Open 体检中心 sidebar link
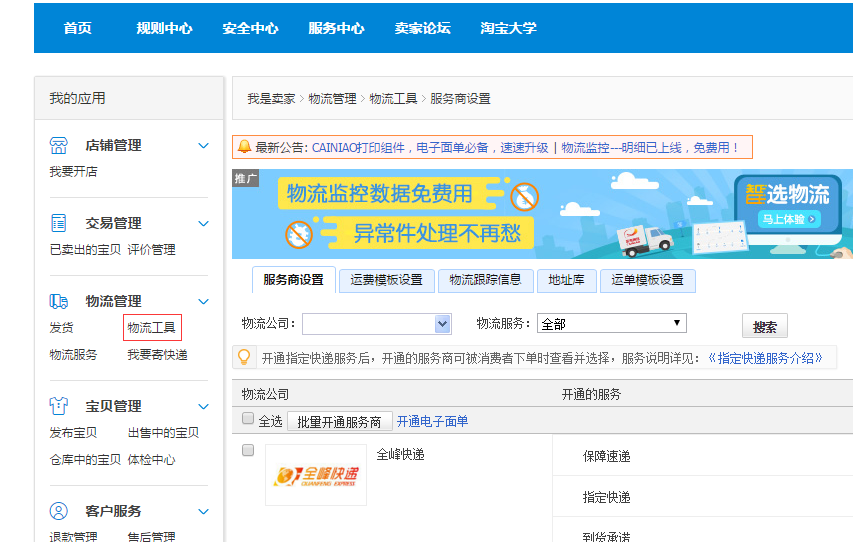The width and height of the screenshot is (853, 542). pos(152,460)
